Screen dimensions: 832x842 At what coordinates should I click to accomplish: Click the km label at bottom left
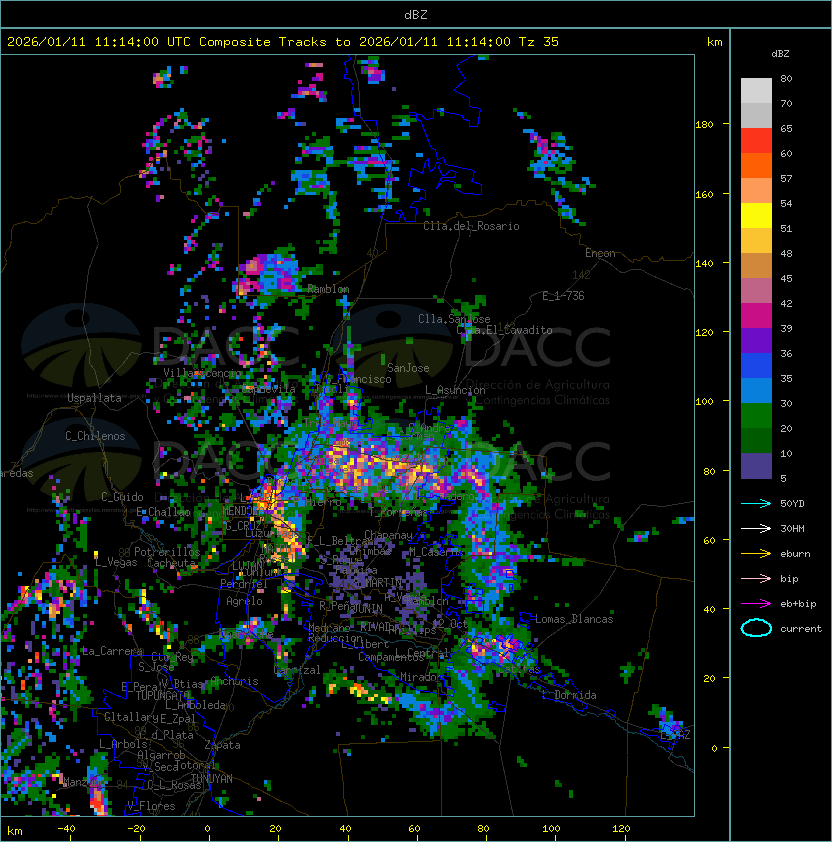(15, 831)
